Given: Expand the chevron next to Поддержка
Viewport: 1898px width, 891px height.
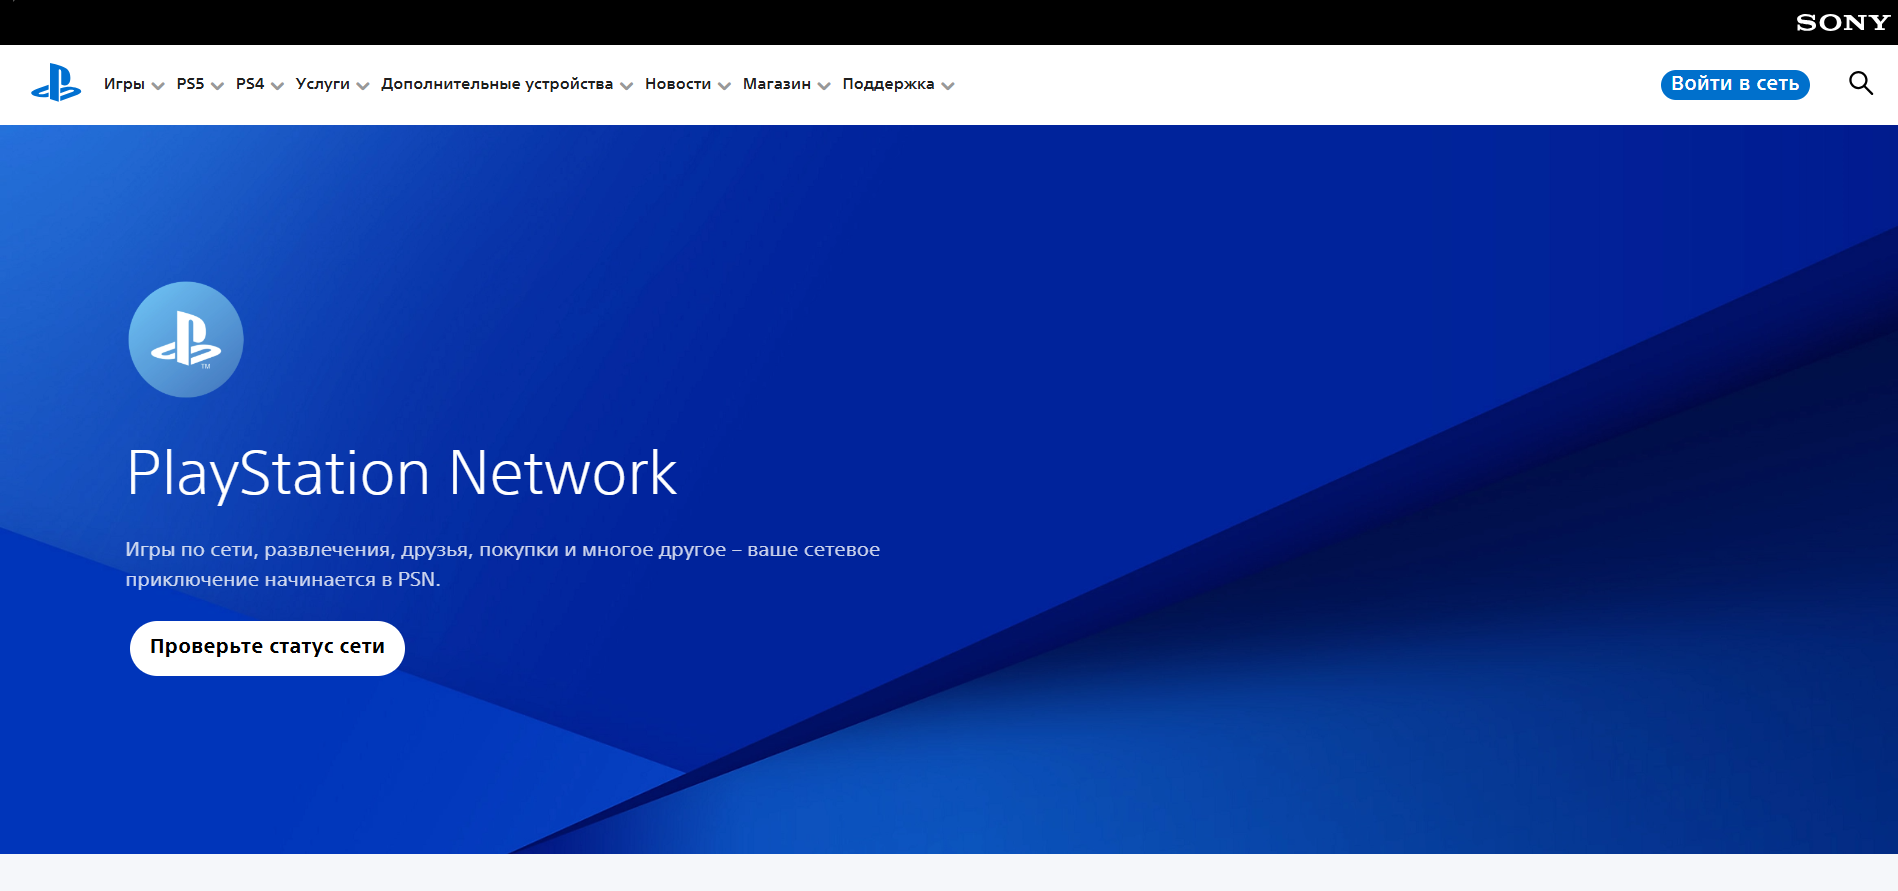Looking at the screenshot, I should coord(948,86).
